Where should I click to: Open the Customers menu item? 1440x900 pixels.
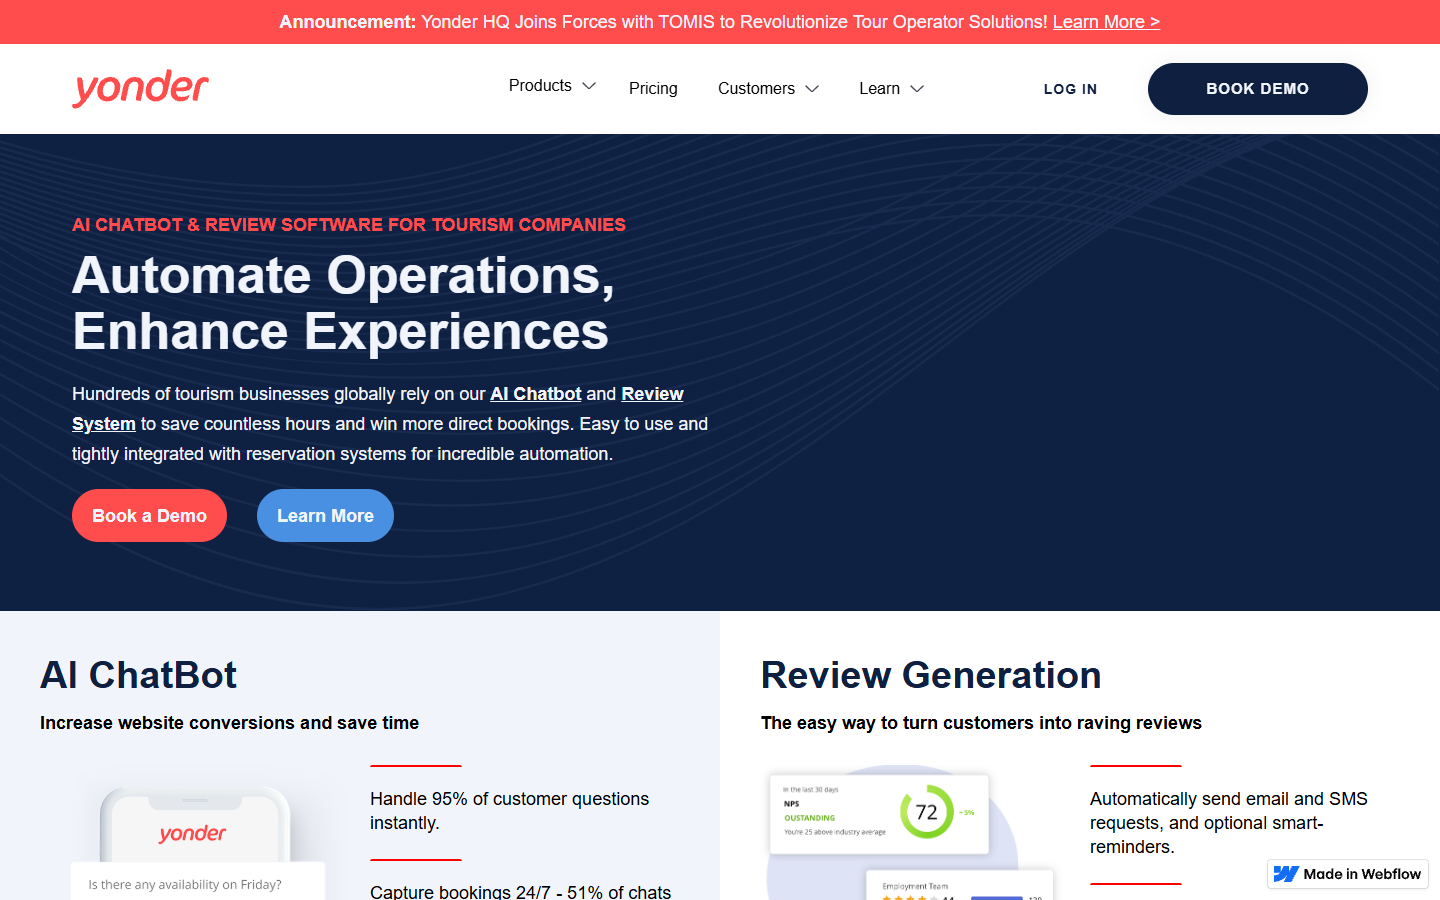pyautogui.click(x=756, y=88)
